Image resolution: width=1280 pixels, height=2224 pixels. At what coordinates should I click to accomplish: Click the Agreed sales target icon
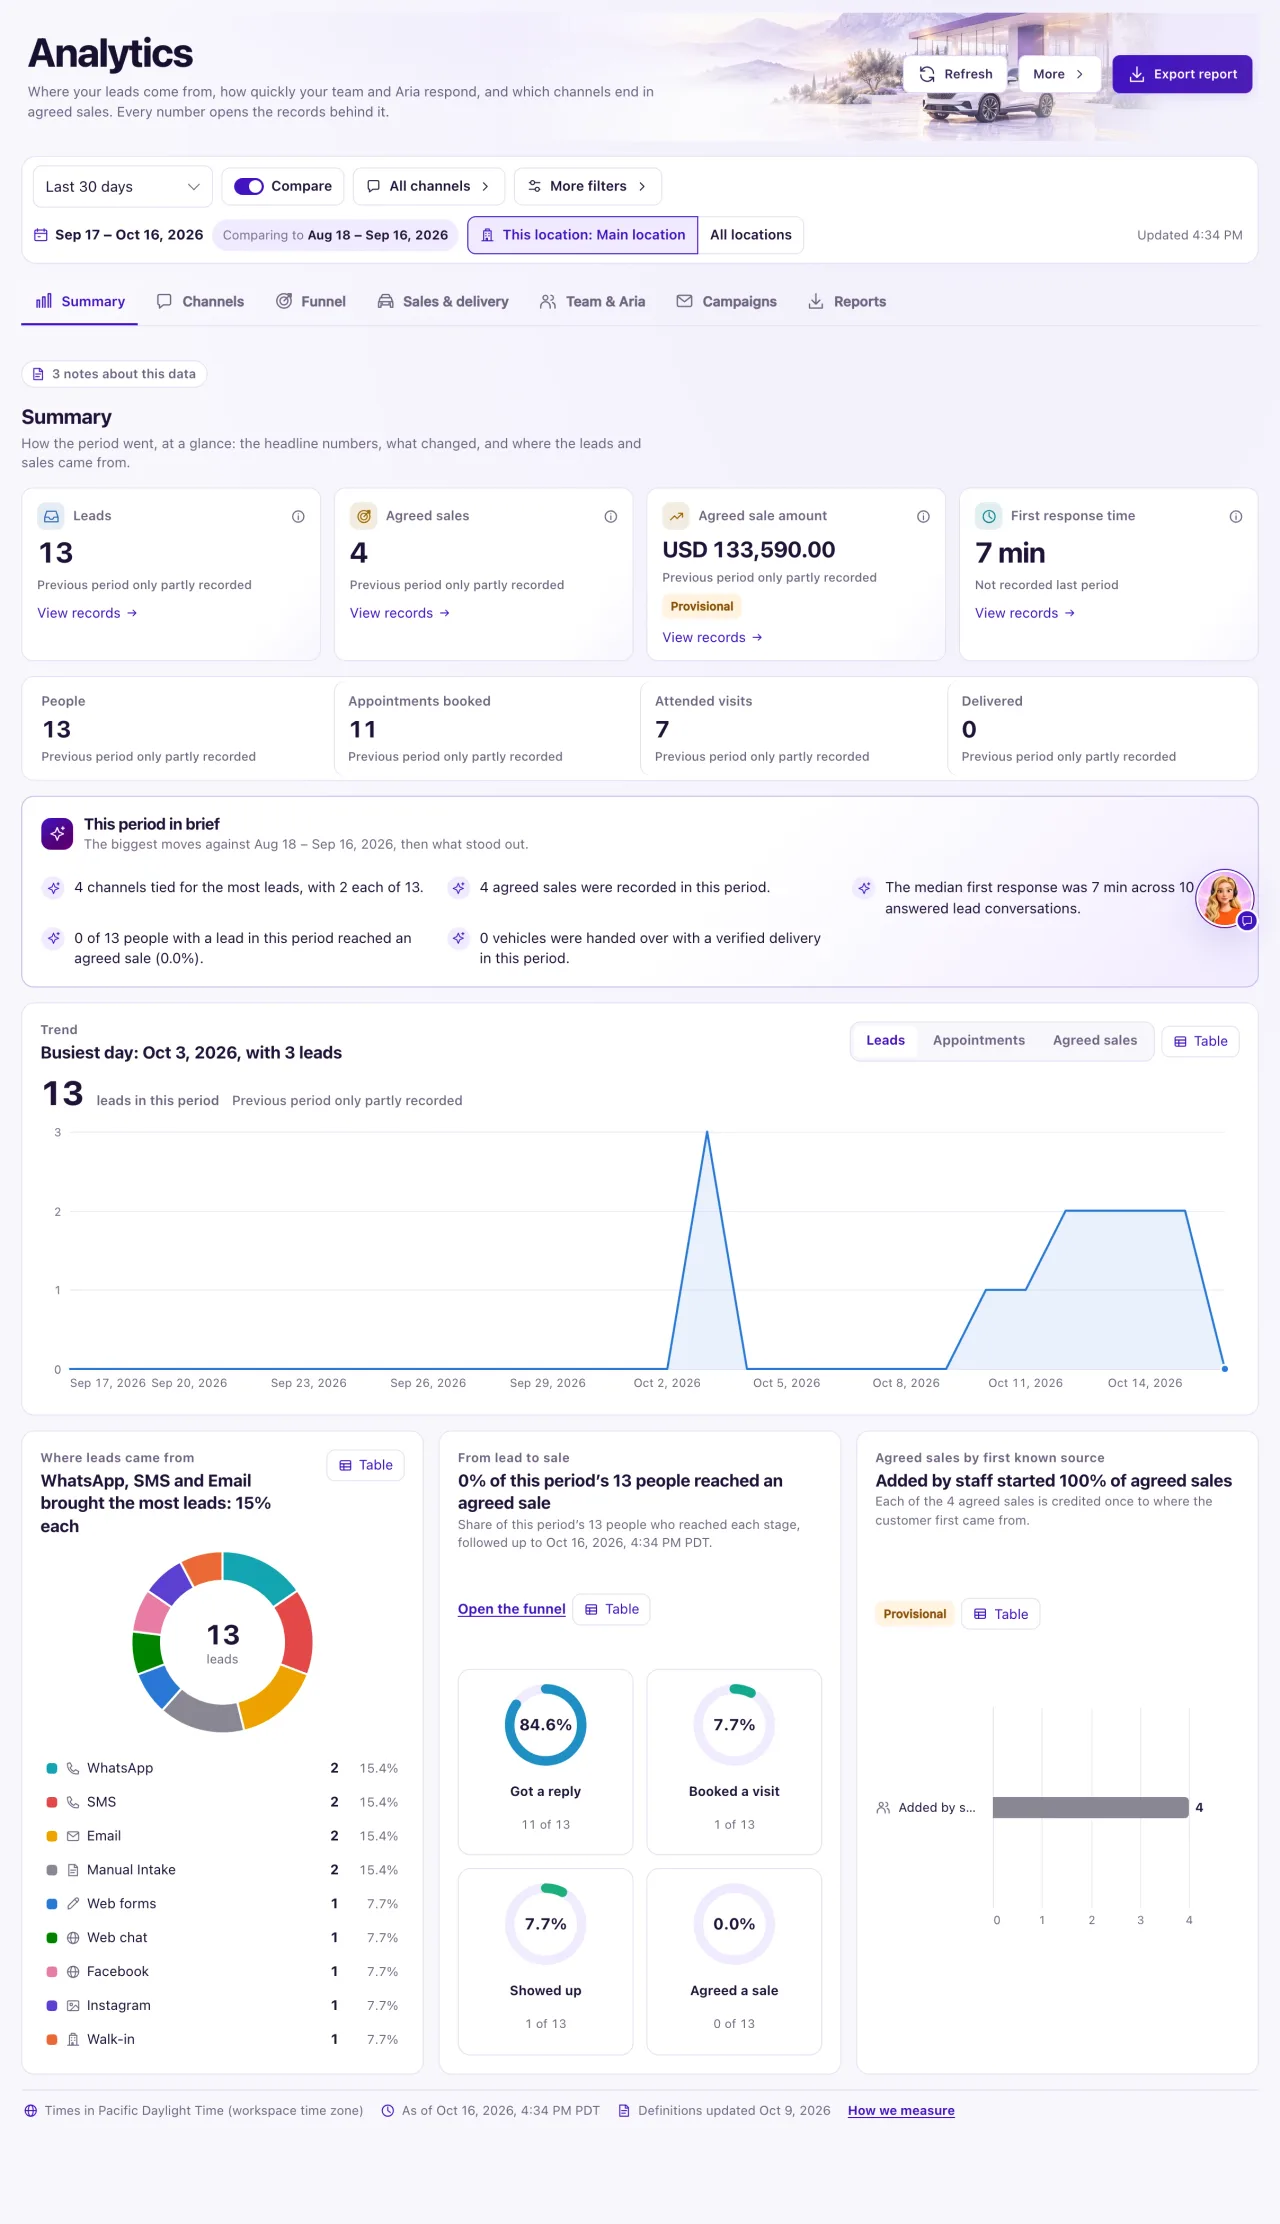tap(364, 516)
